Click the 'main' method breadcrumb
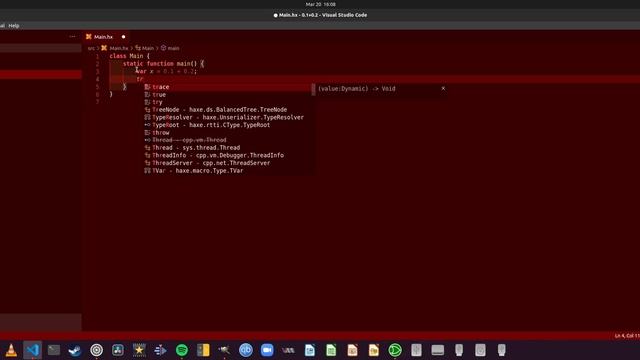The image size is (640, 360). coord(173,48)
